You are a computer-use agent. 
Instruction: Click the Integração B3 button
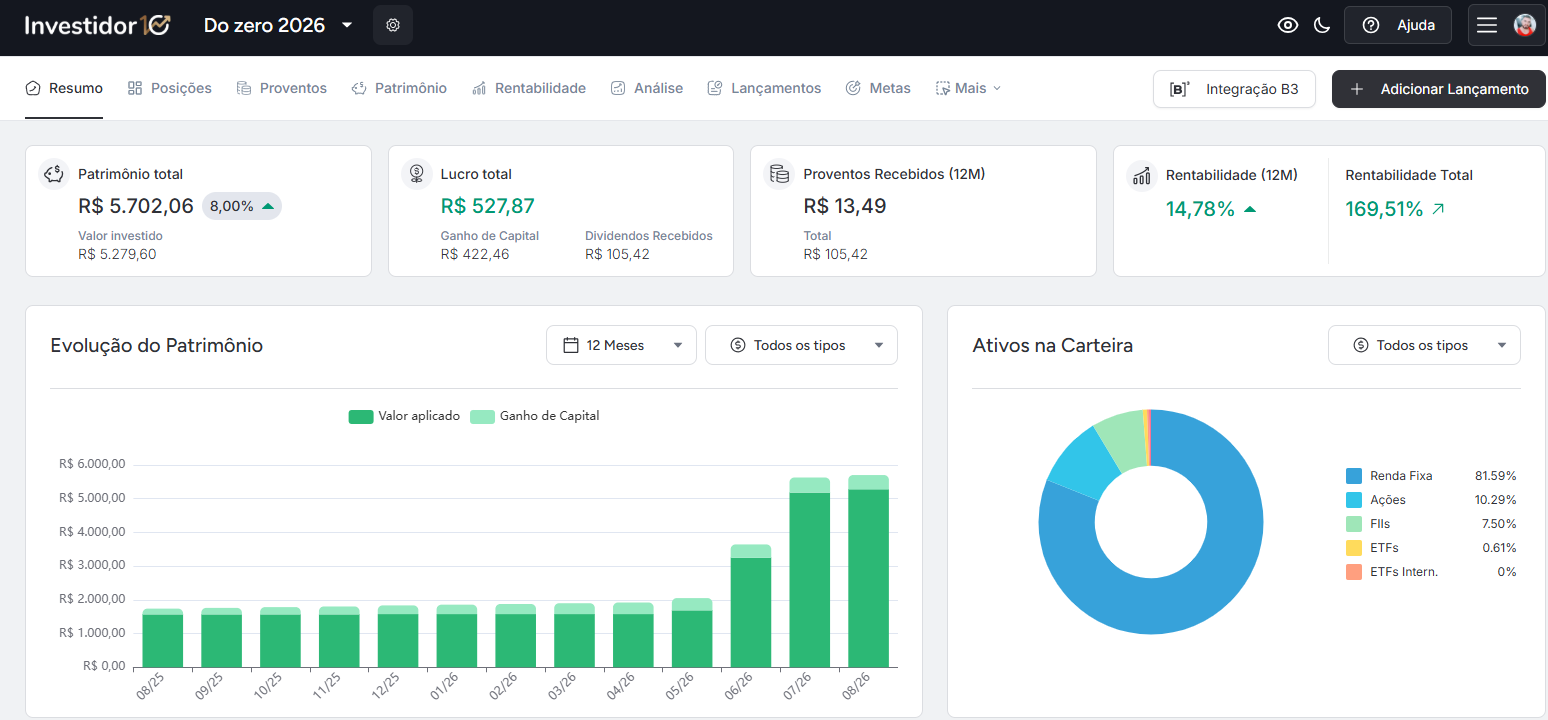[1234, 89]
